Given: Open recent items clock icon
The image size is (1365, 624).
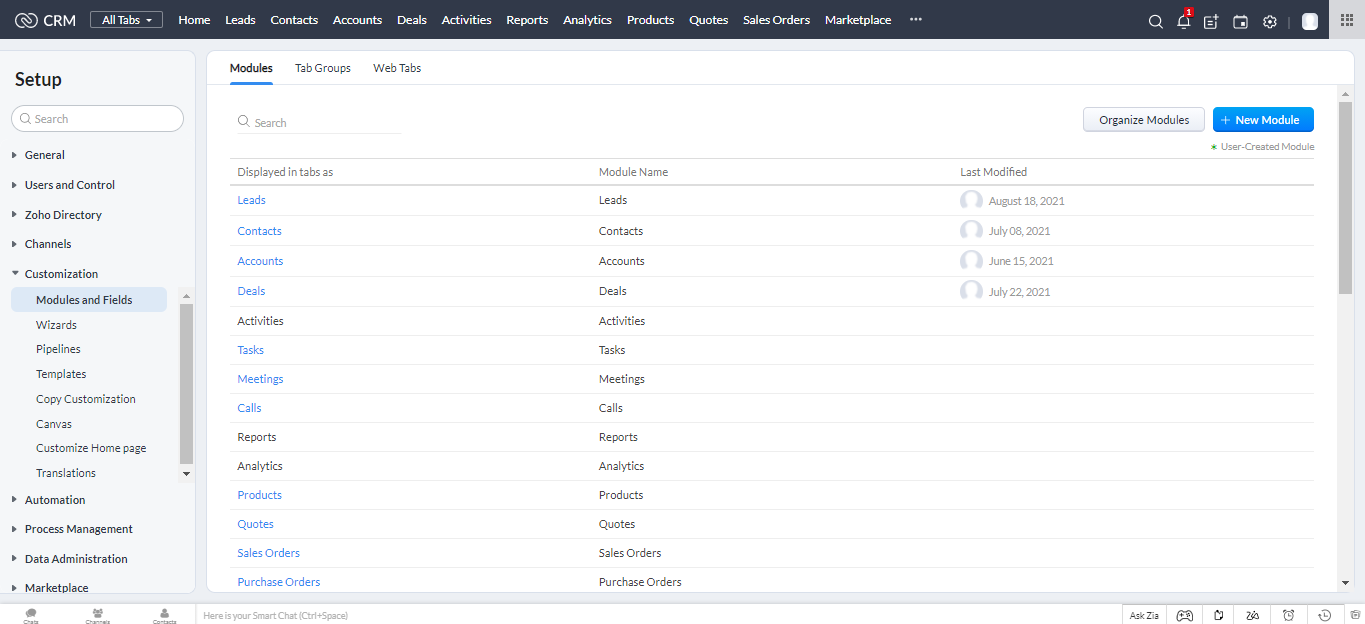Looking at the screenshot, I should click(1324, 615).
